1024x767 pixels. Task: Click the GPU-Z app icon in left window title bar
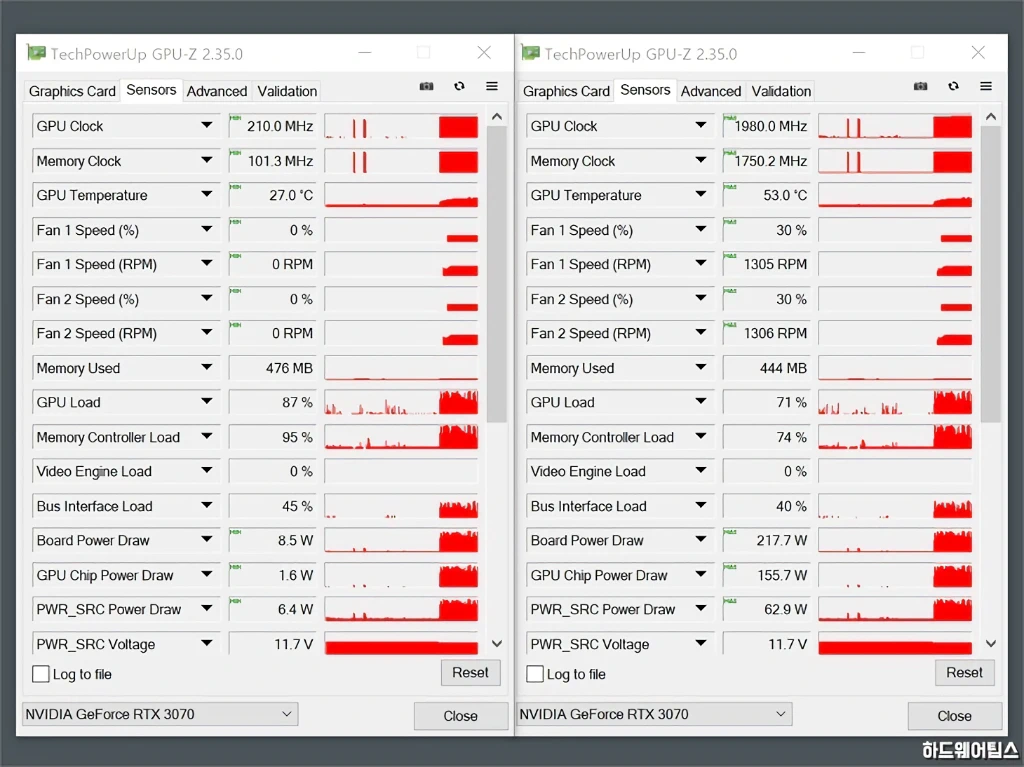click(36, 52)
